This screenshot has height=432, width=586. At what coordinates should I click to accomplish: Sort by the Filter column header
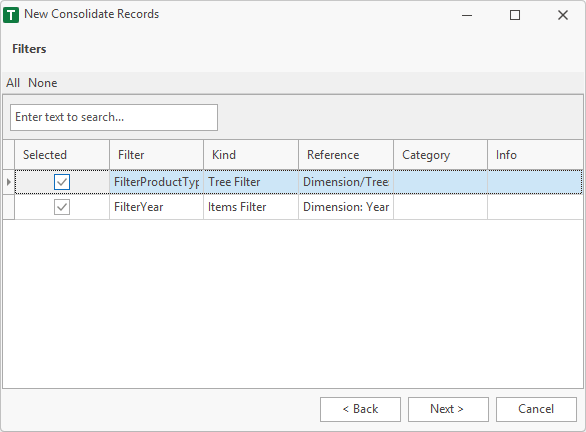157,155
